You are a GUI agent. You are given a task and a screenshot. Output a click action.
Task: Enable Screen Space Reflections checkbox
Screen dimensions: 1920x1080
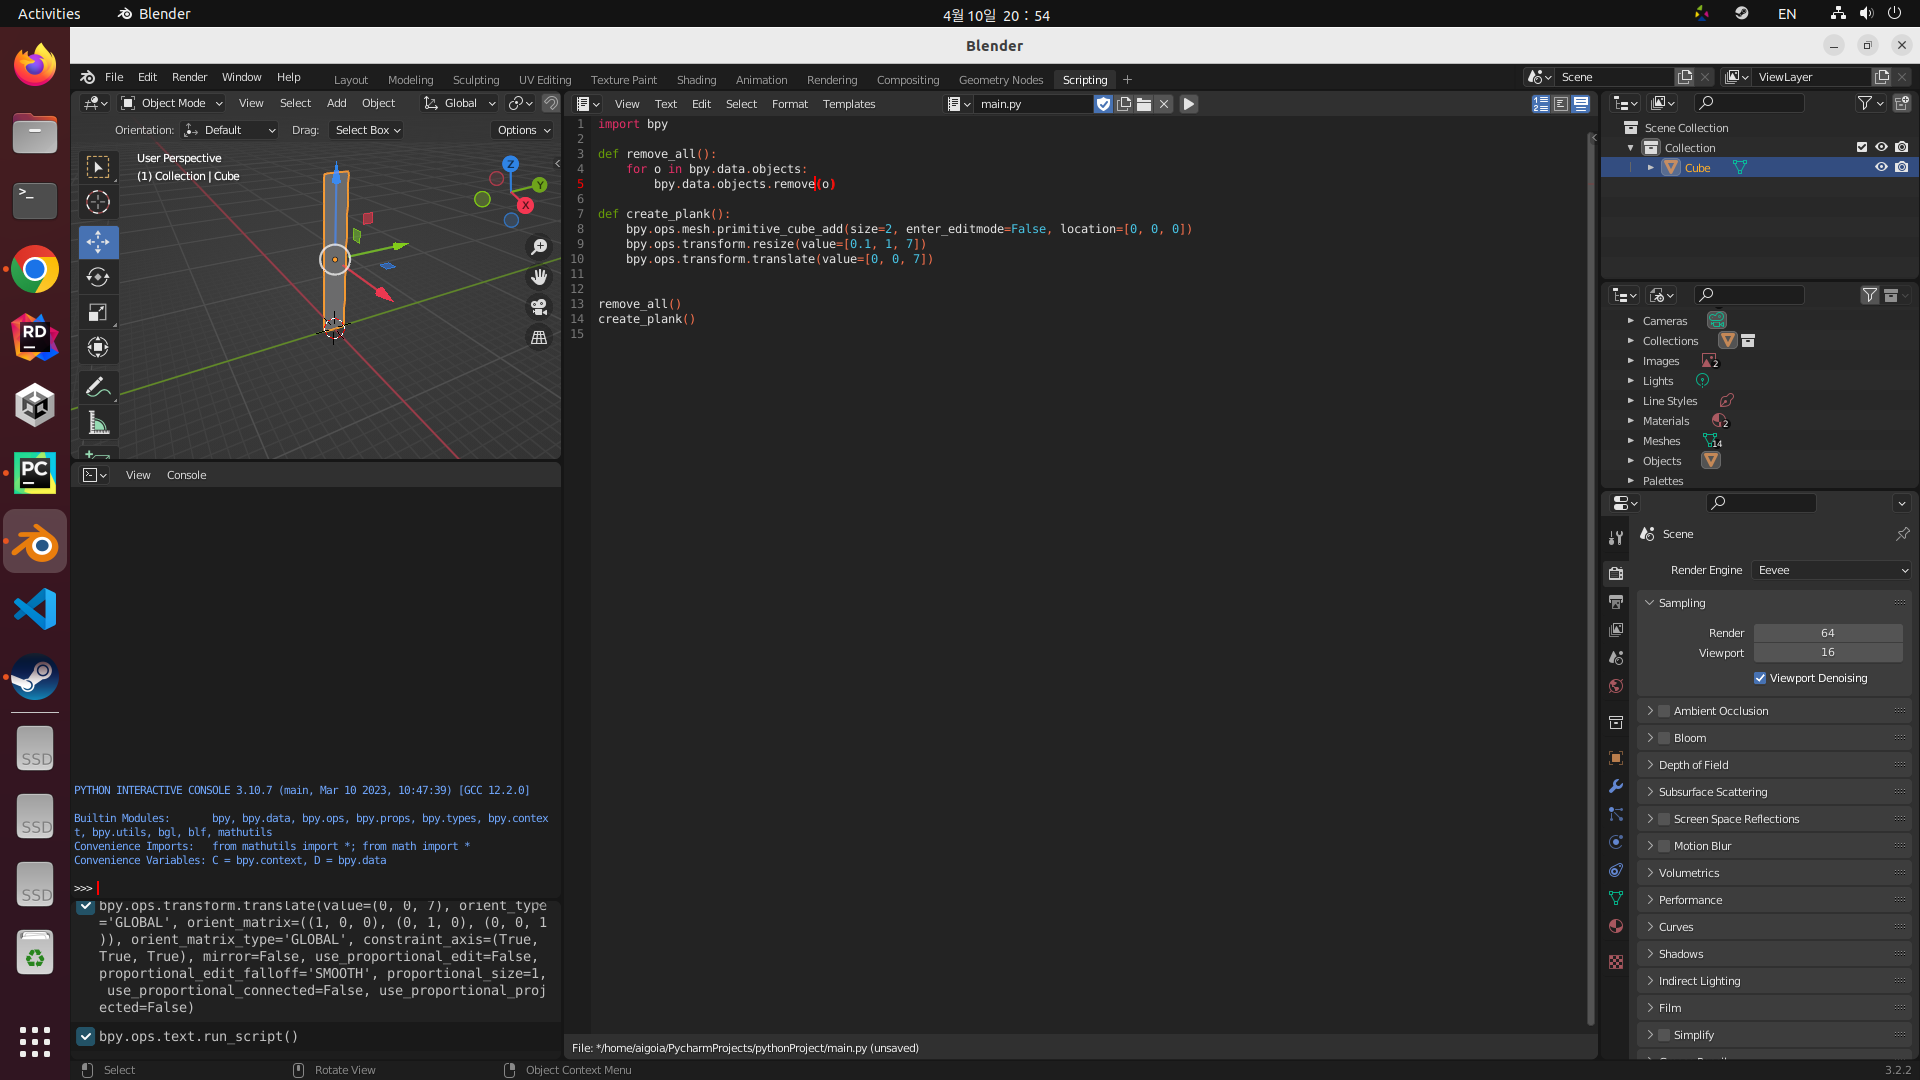pos(1664,819)
